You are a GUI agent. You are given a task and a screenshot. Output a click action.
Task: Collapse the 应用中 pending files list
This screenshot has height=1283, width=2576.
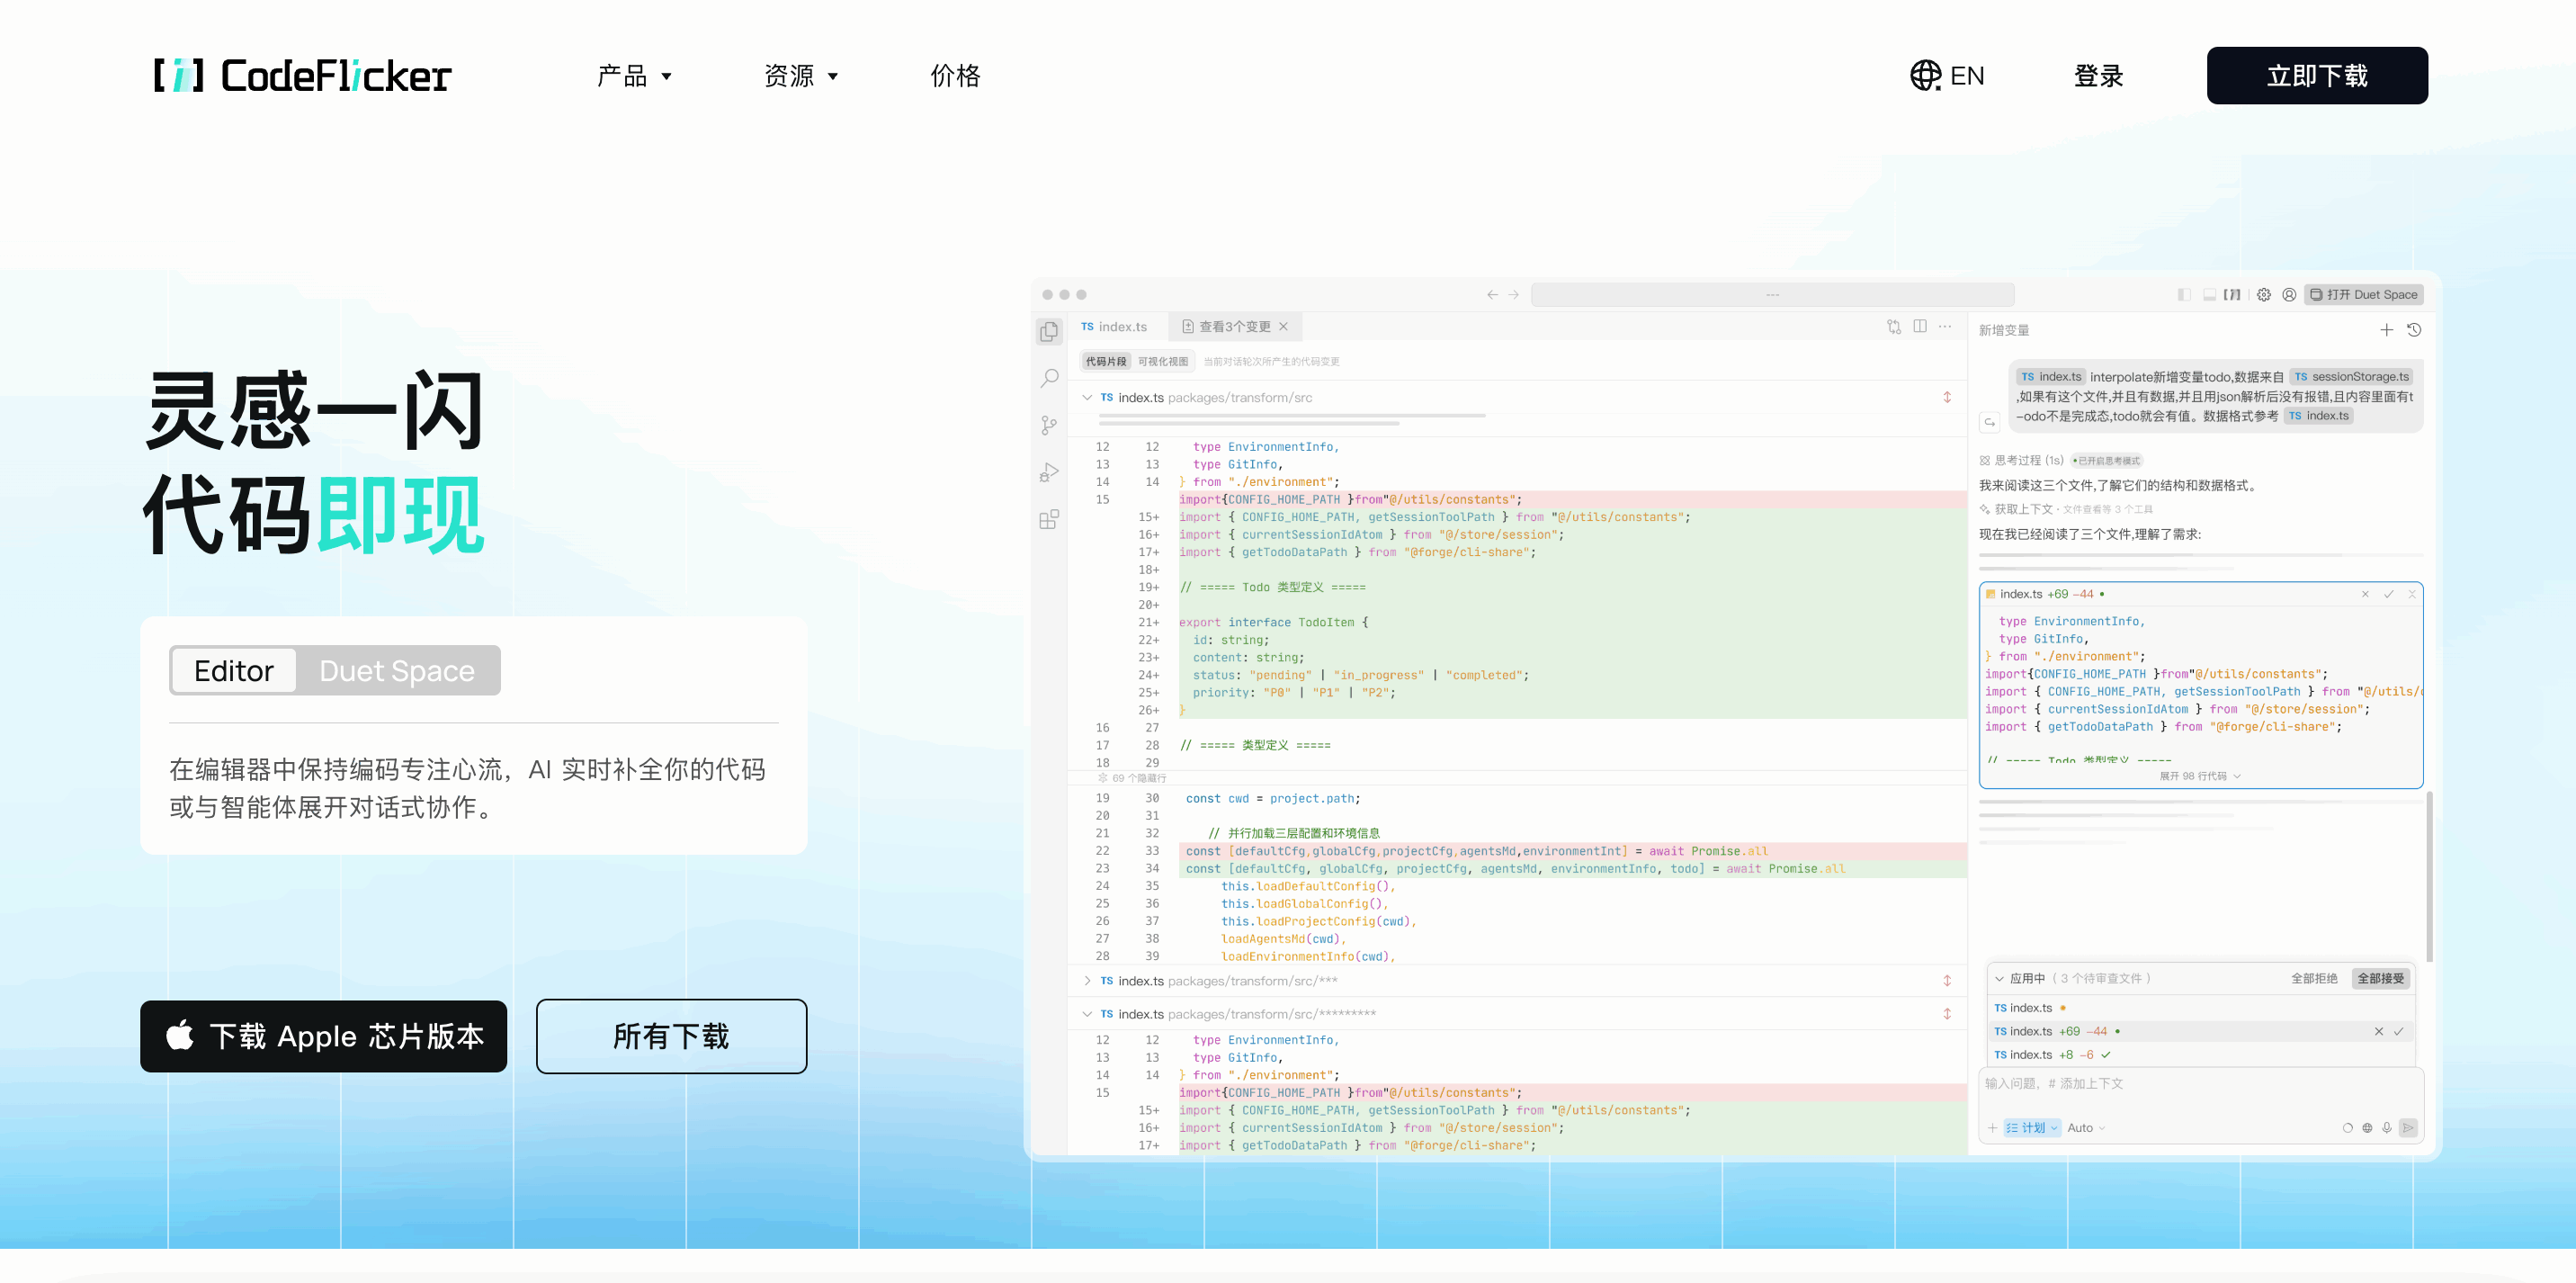1999,979
